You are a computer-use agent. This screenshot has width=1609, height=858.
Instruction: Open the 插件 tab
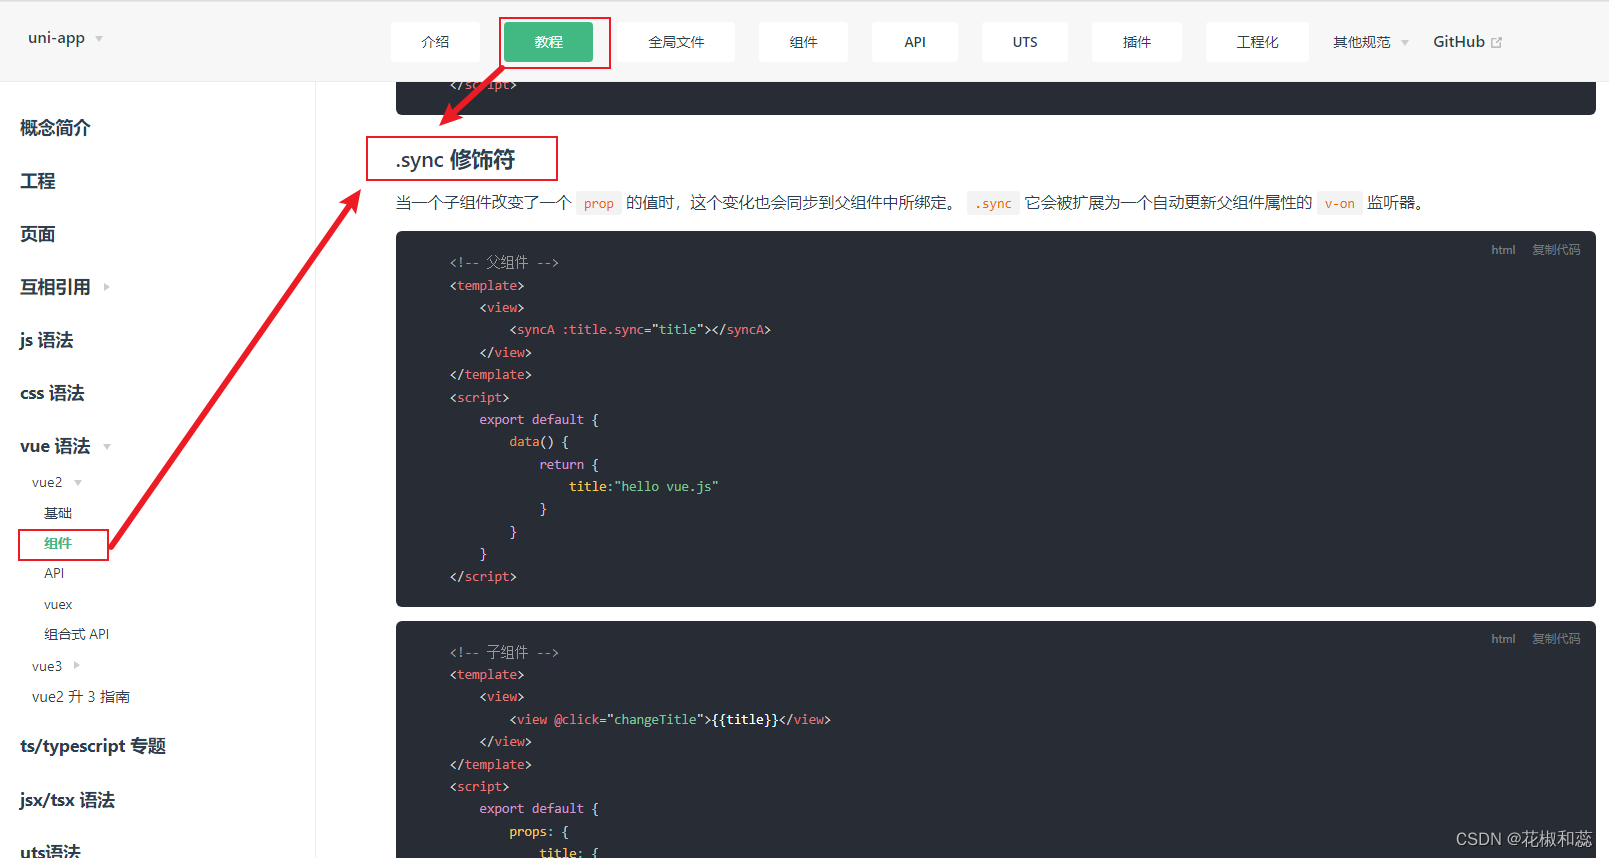pyautogui.click(x=1137, y=42)
